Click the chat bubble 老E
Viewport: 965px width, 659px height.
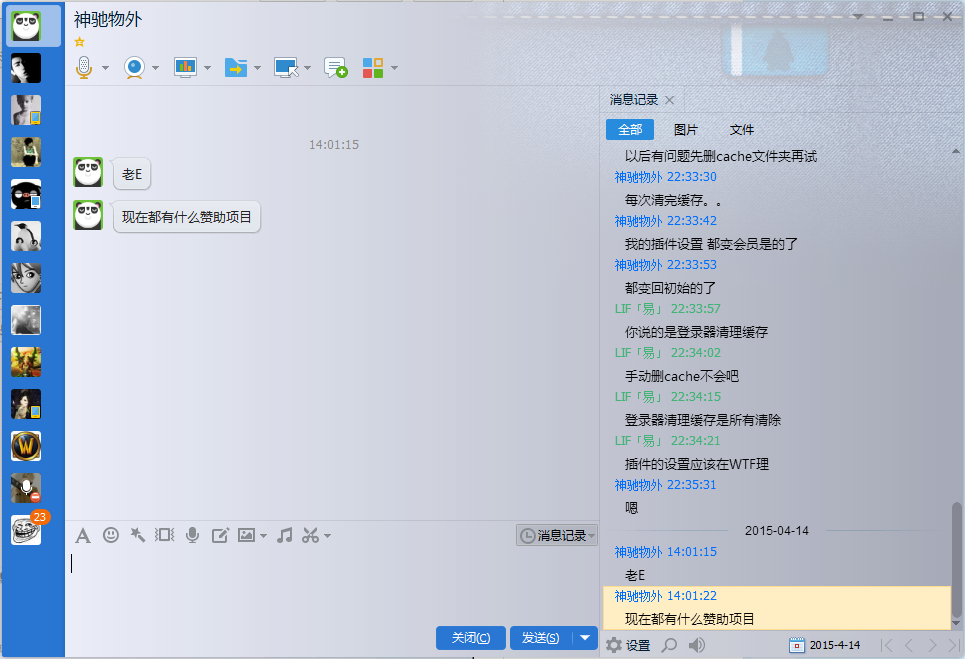click(132, 174)
